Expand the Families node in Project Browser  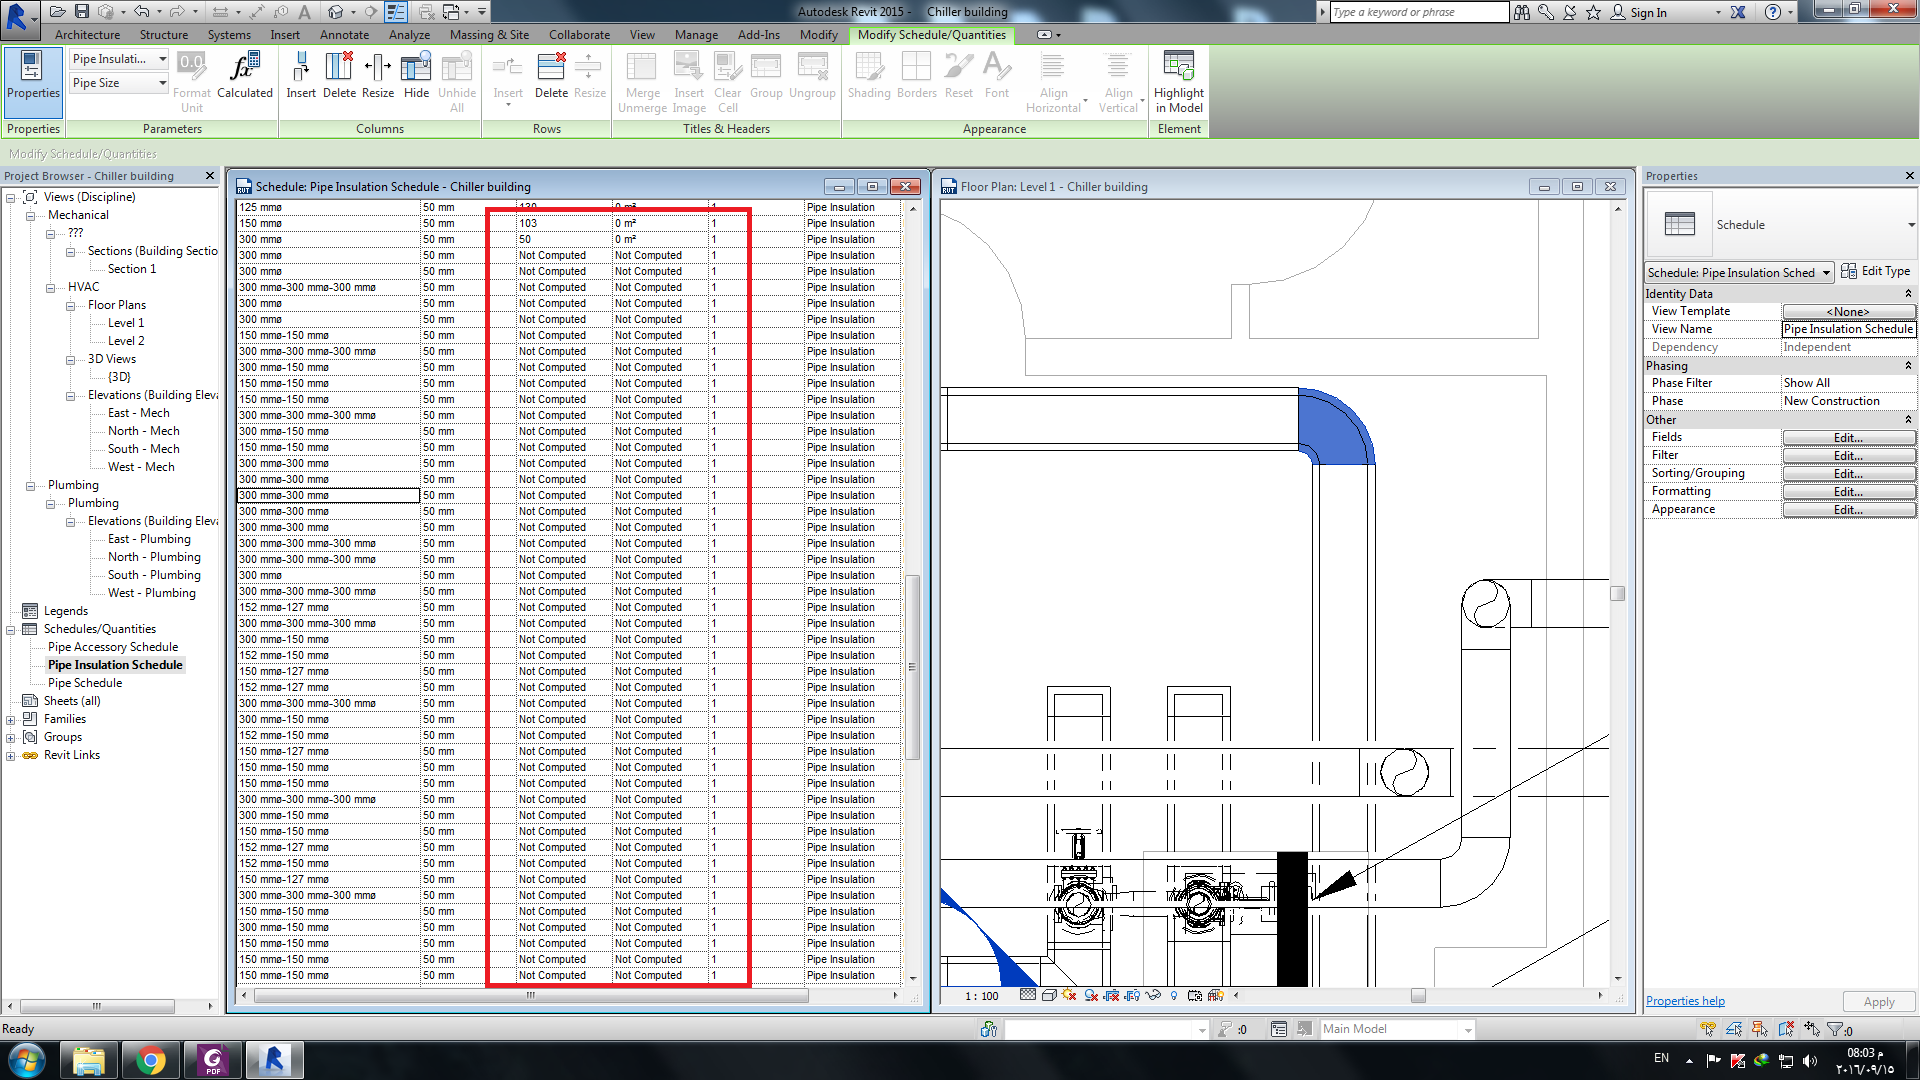pos(10,718)
